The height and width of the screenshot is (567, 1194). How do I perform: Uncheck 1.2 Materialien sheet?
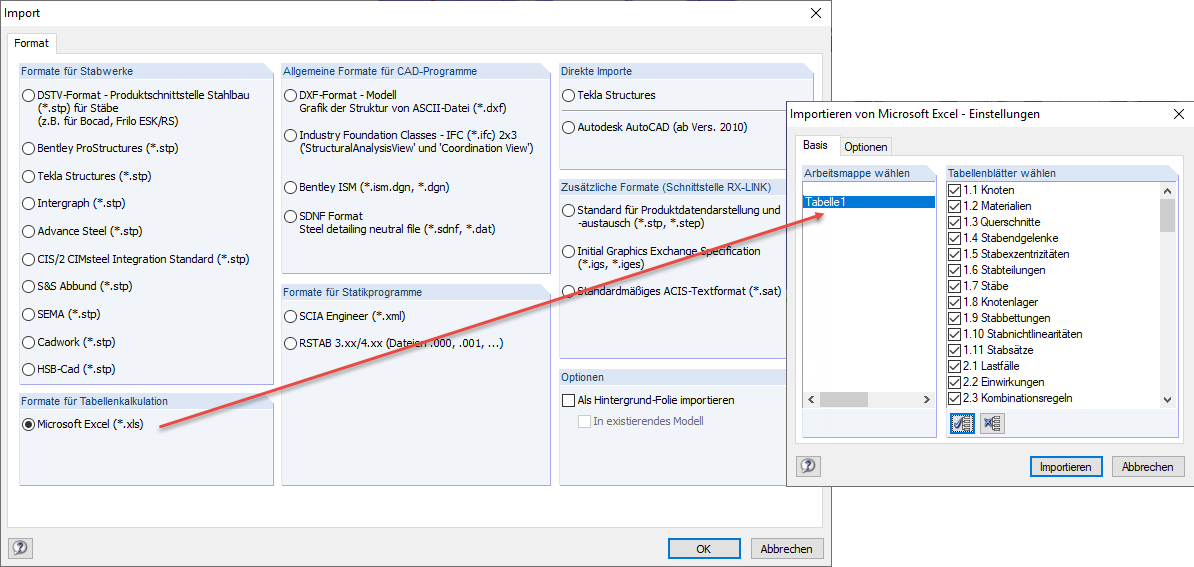[954, 206]
